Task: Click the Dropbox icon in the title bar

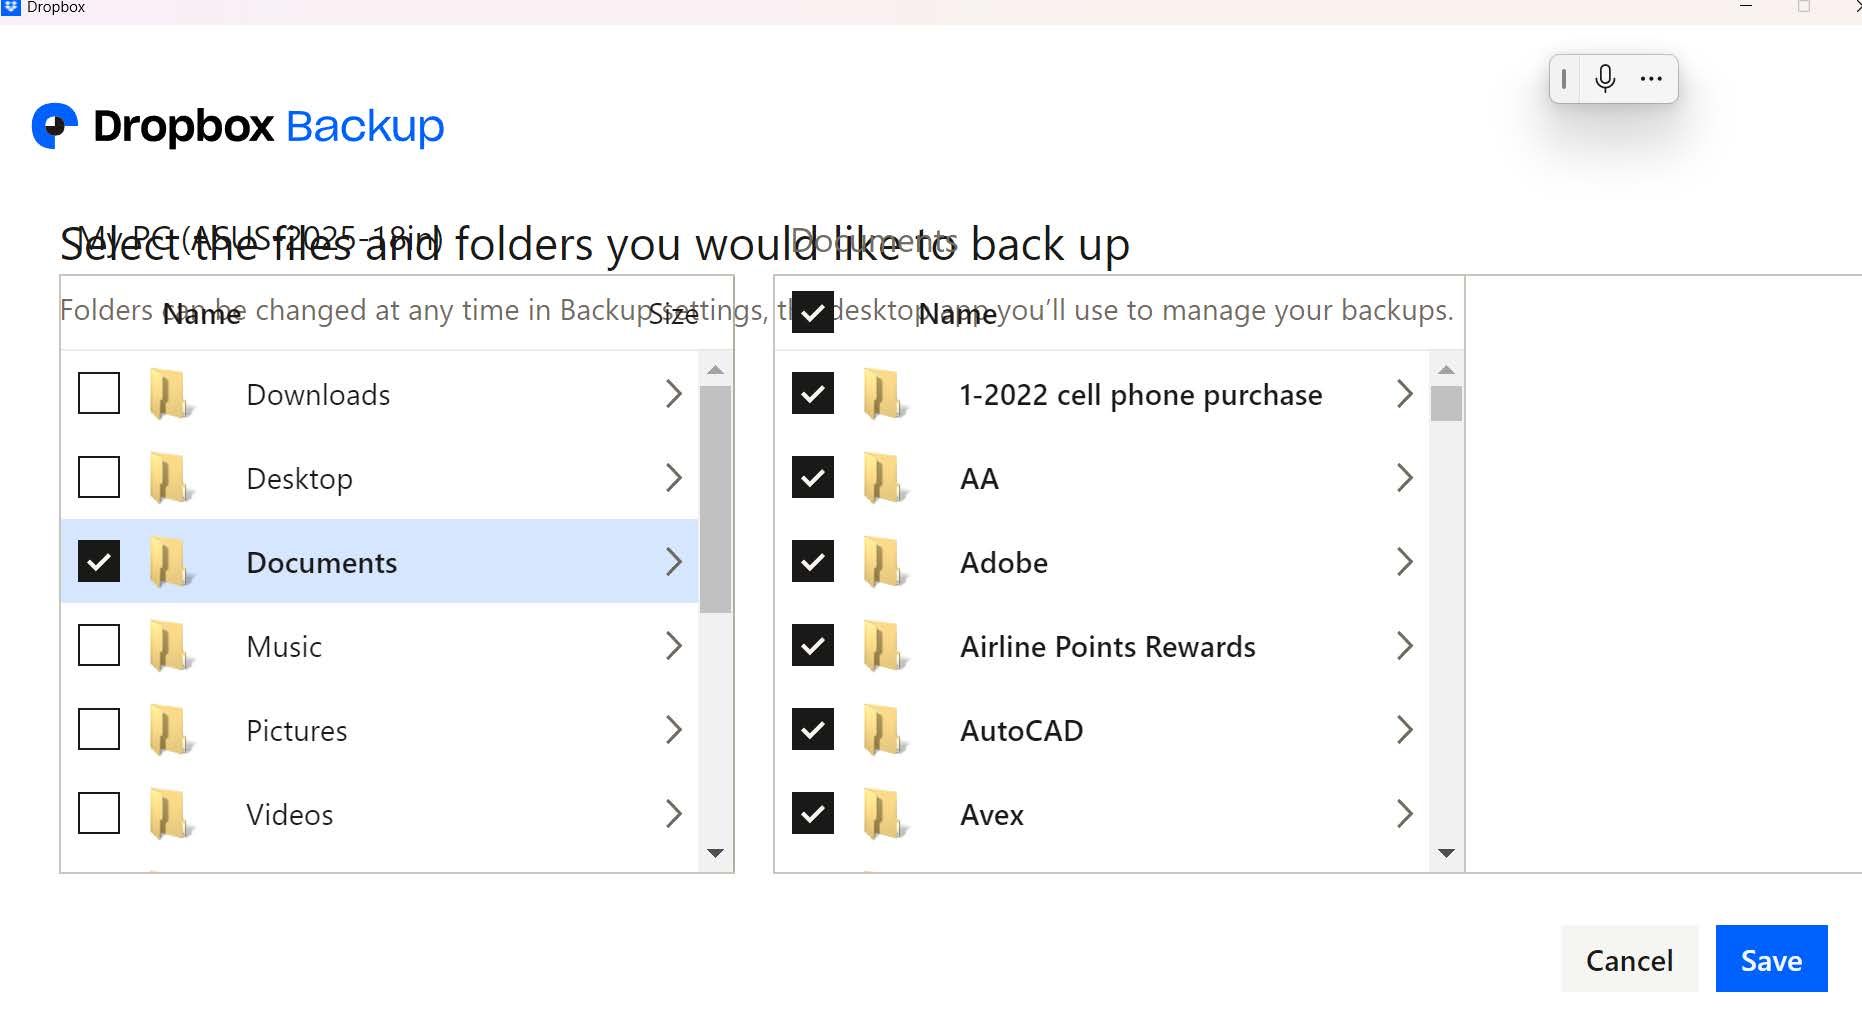Action: point(11,7)
